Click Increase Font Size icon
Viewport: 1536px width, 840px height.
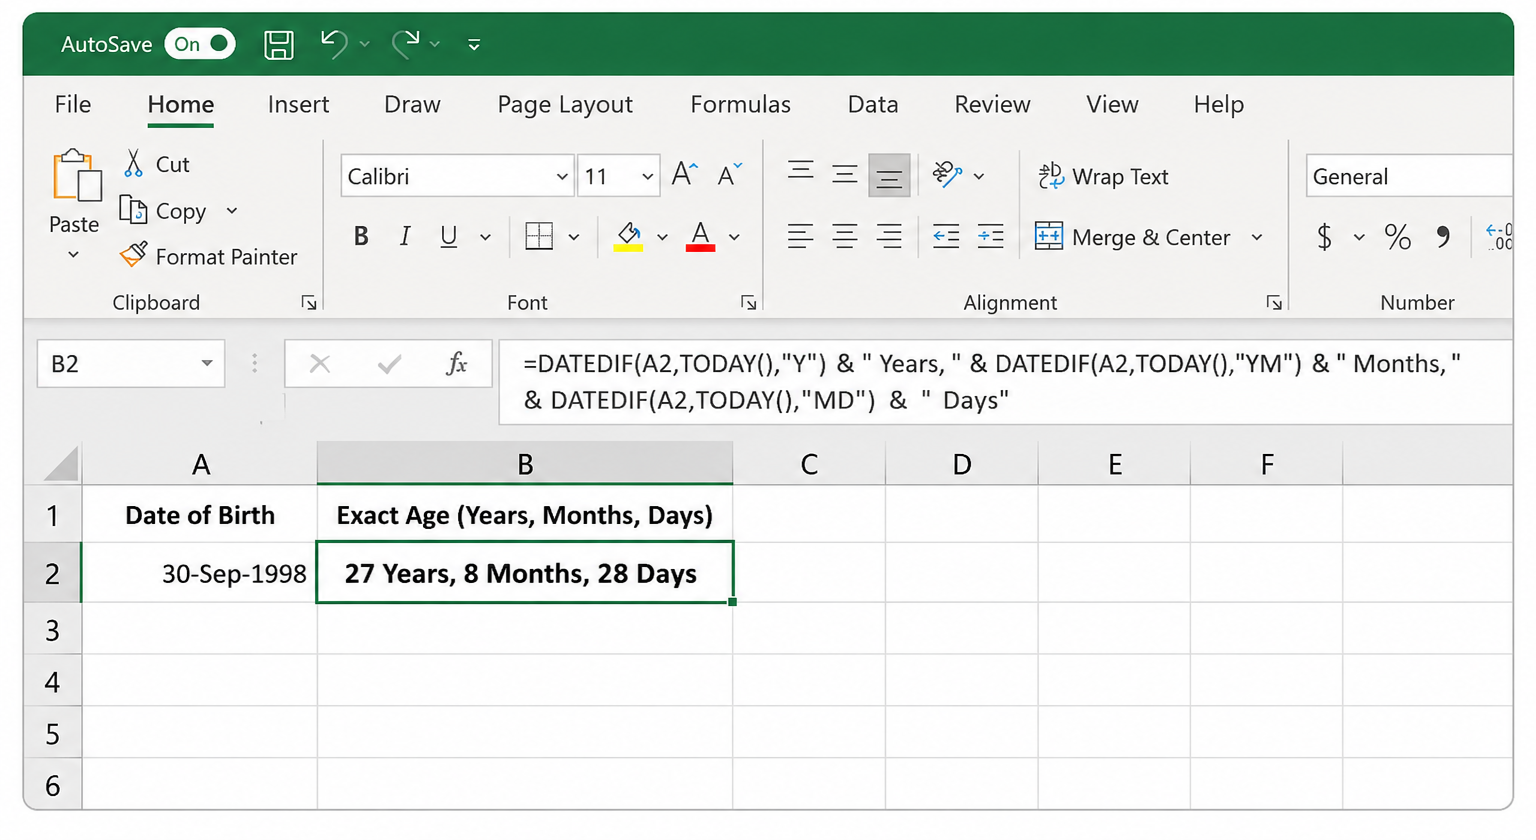tap(685, 175)
